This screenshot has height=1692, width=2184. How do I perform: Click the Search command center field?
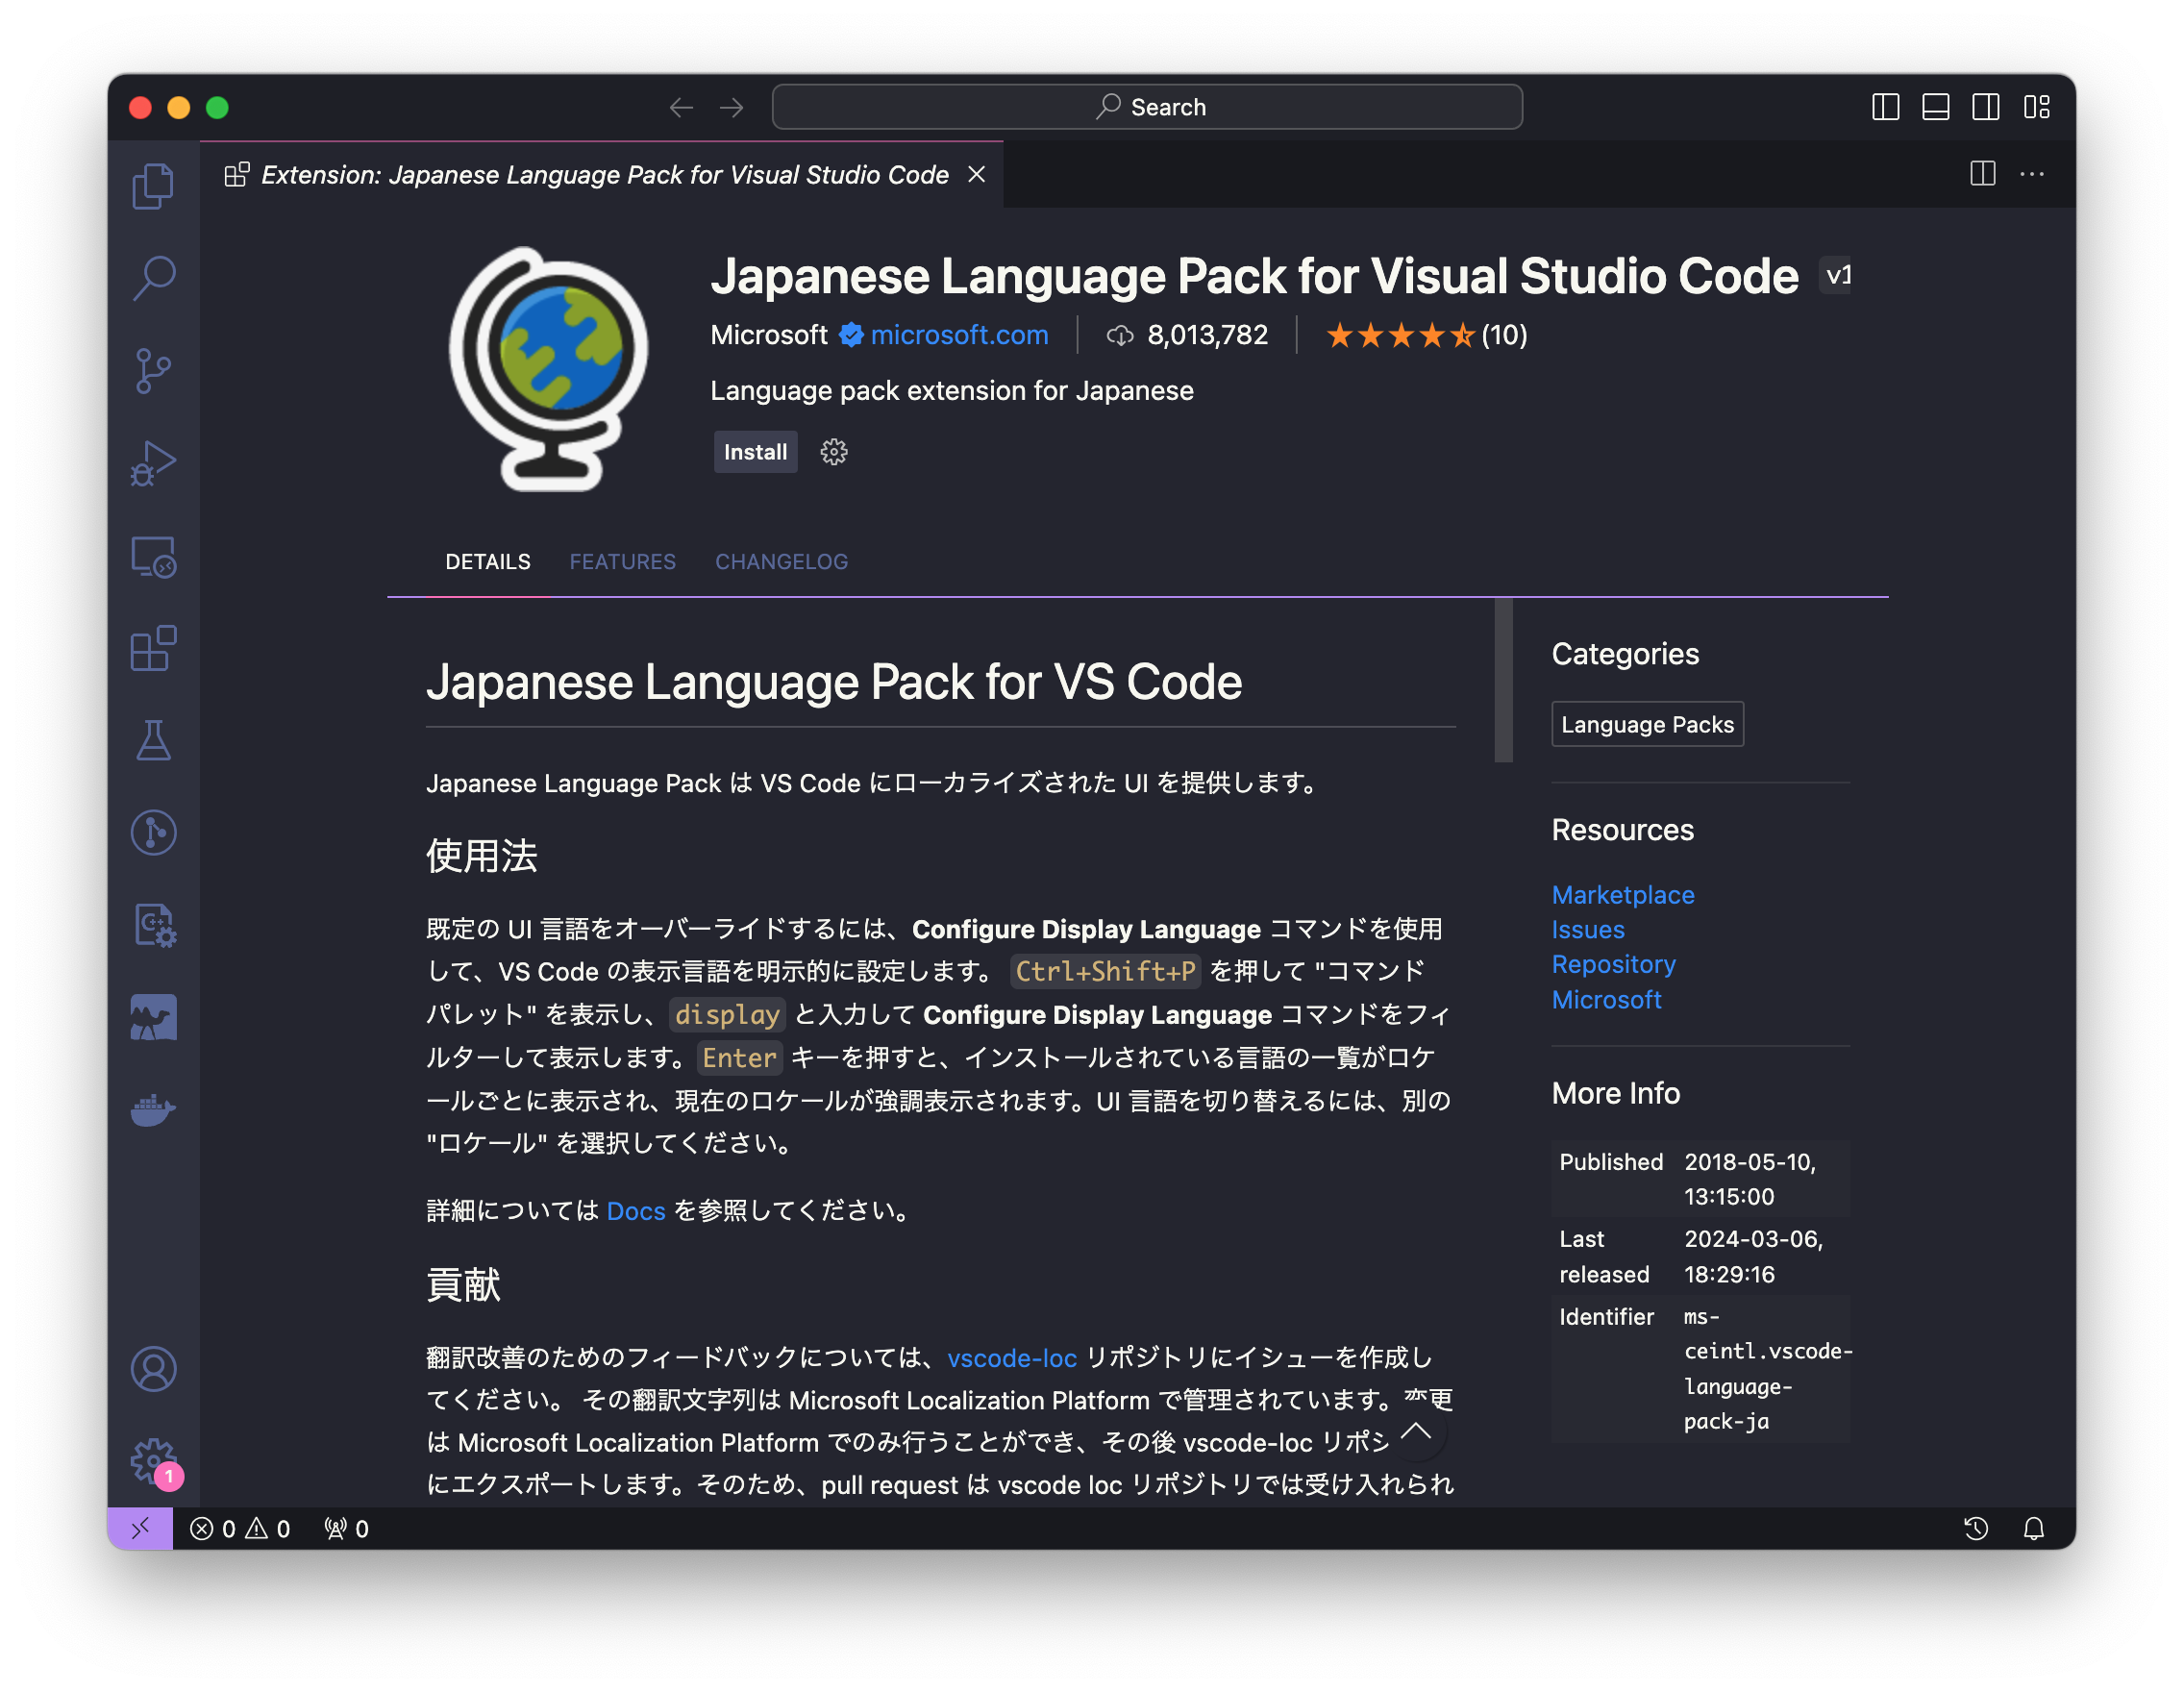[x=1146, y=107]
